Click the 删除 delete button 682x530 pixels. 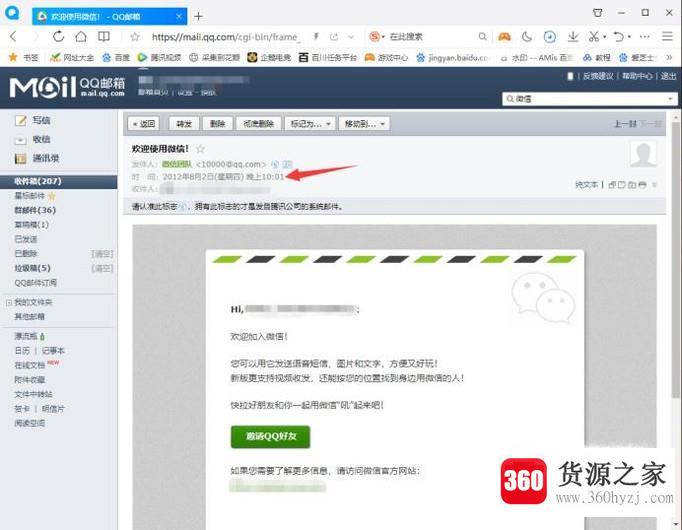pyautogui.click(x=217, y=124)
